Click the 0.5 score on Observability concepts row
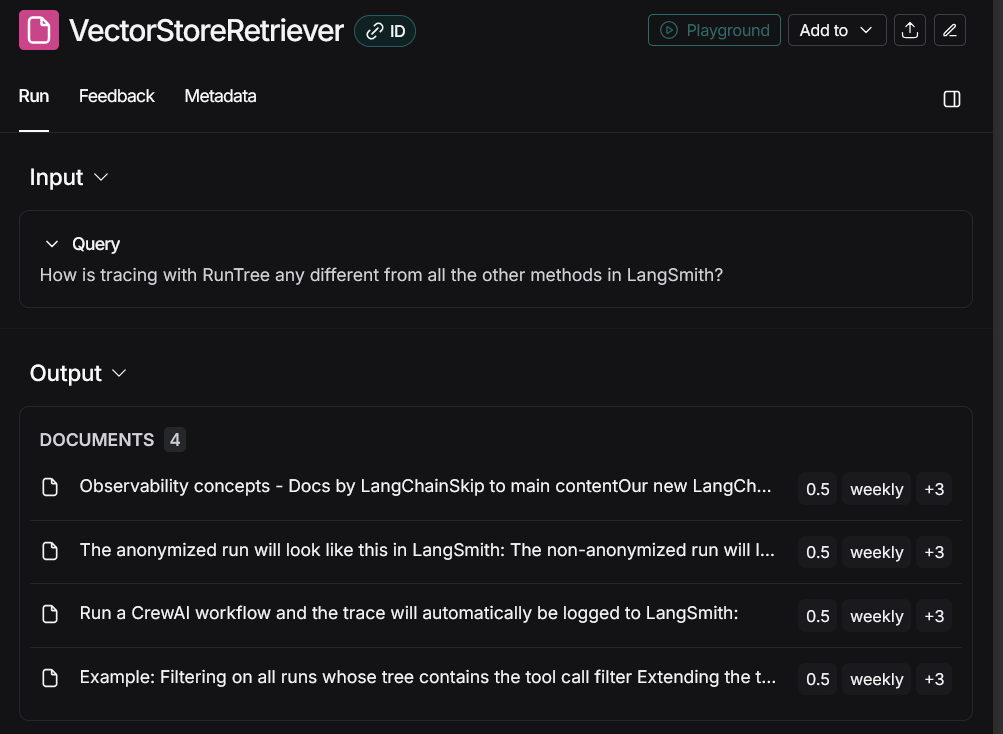Image resolution: width=1003 pixels, height=734 pixels. (817, 489)
